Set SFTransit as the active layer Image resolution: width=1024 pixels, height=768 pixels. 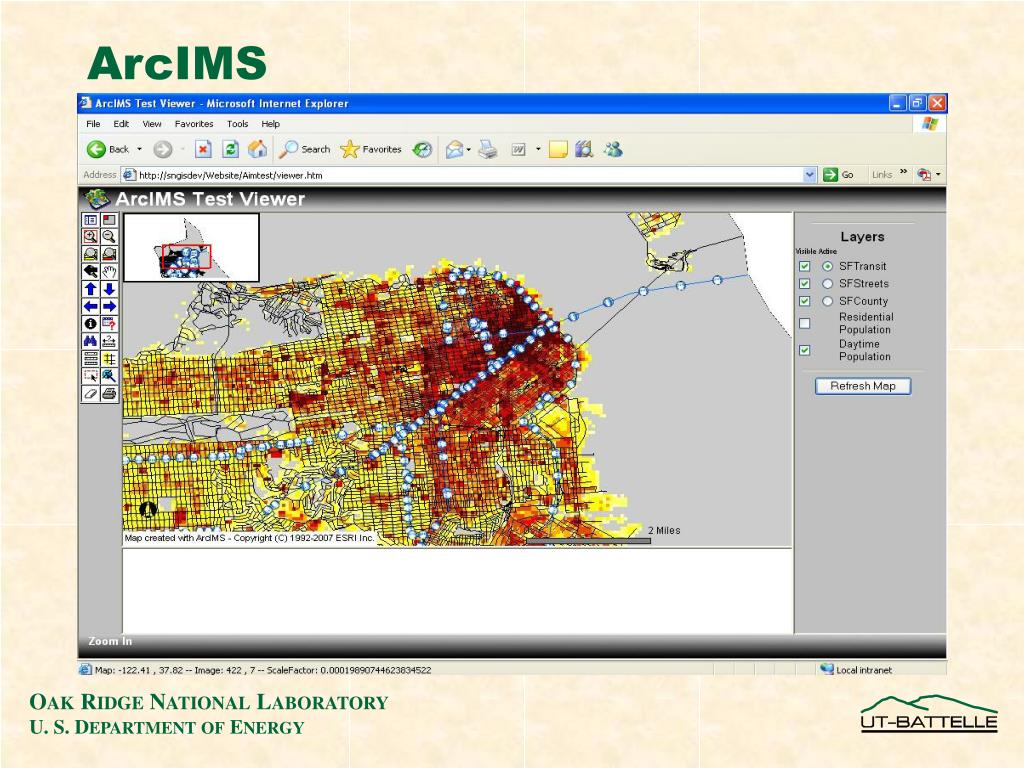pyautogui.click(x=827, y=266)
